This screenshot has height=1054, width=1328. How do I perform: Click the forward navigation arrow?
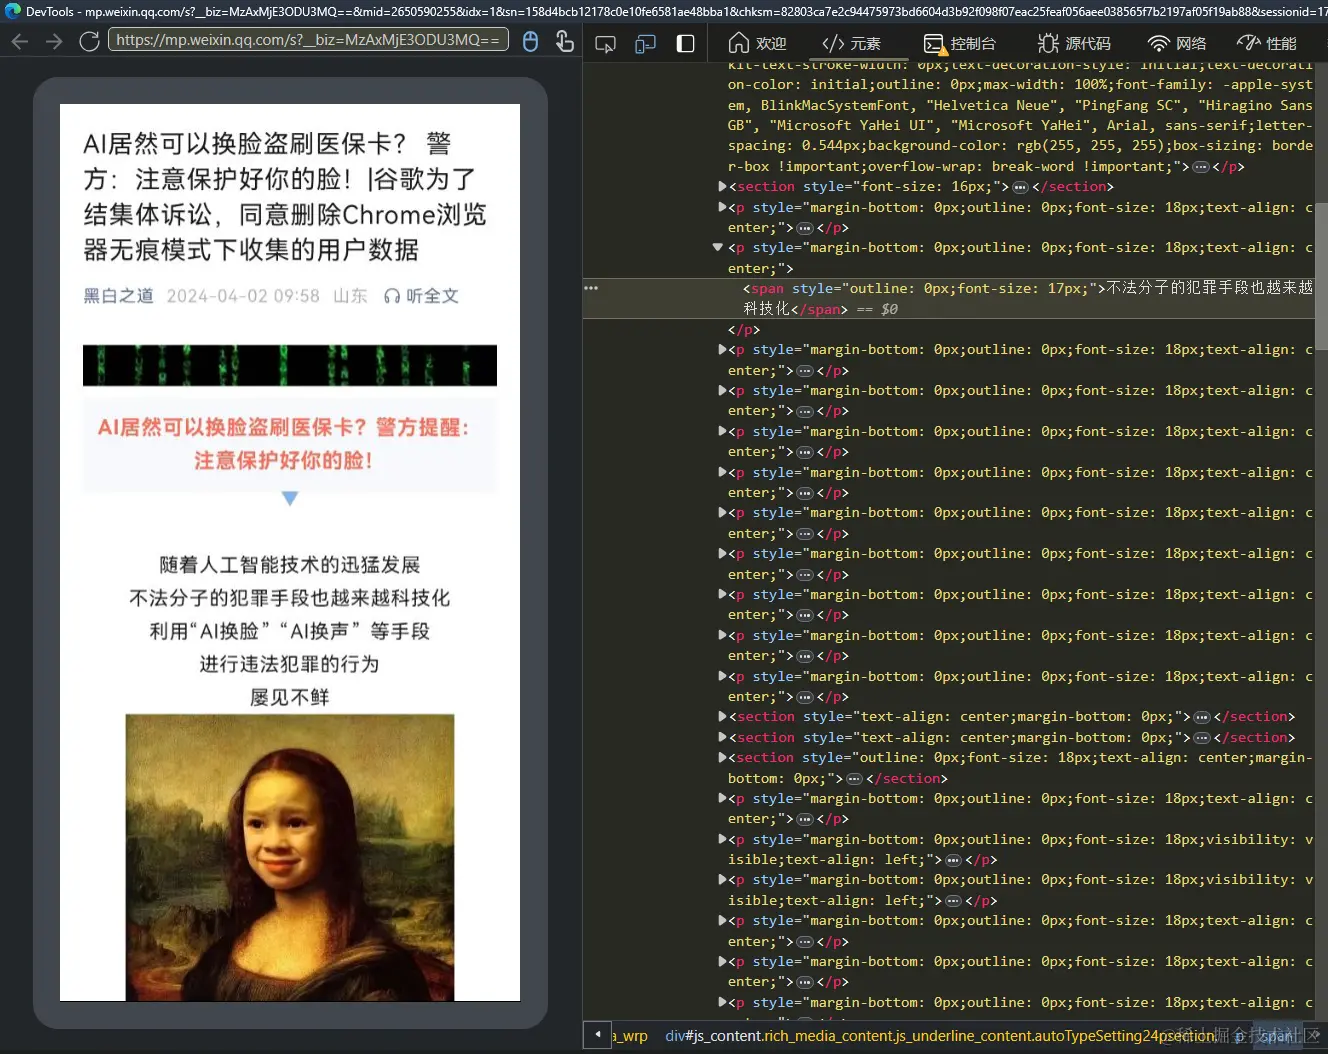coord(54,41)
